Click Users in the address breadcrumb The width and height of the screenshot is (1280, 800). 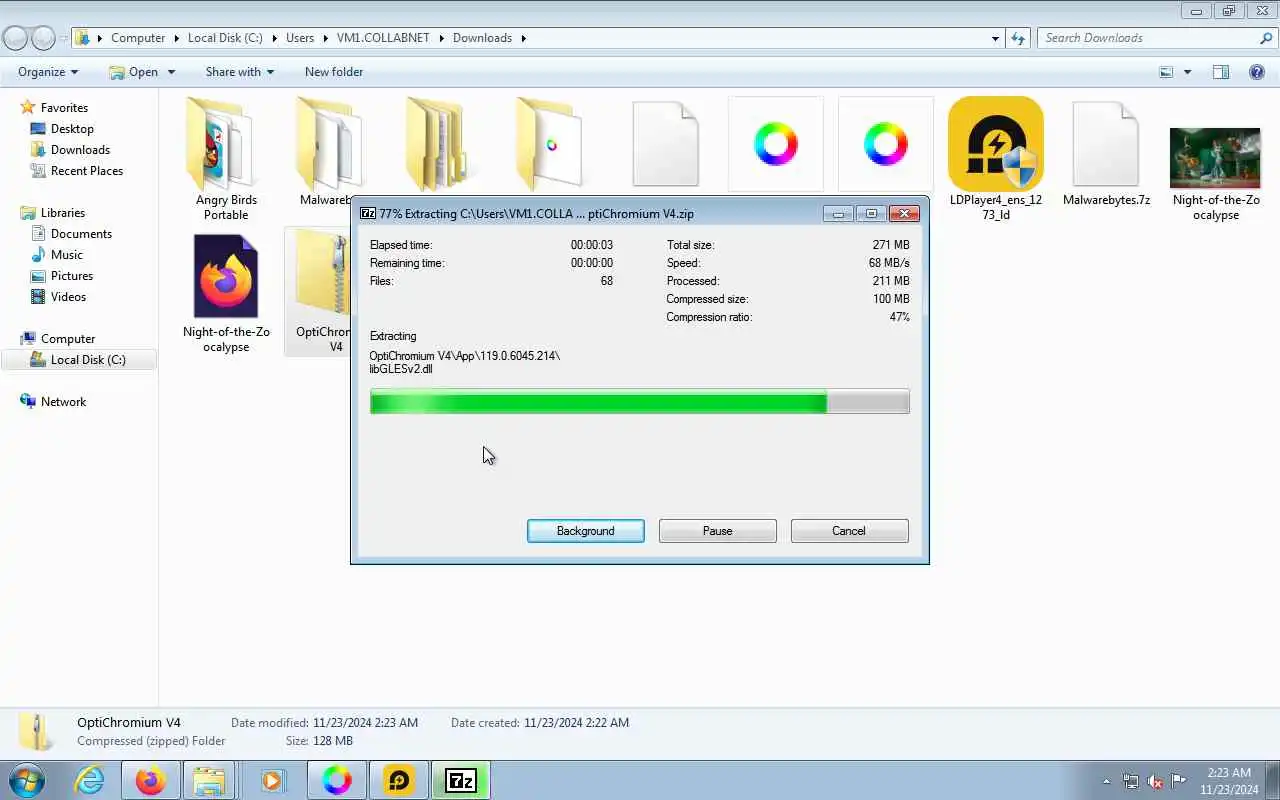click(x=300, y=38)
